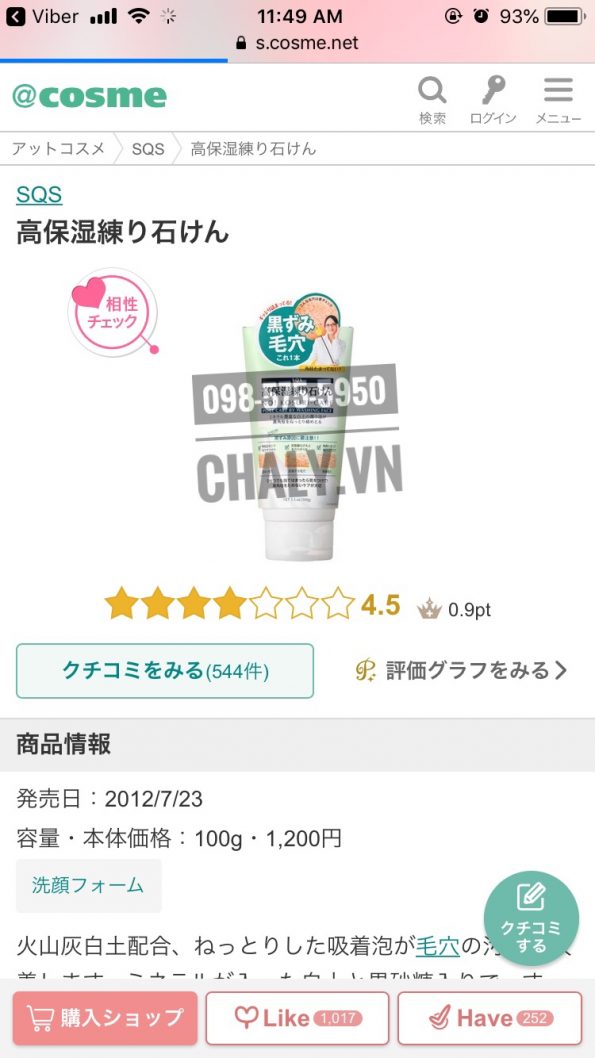Tap the 購入ショップ cart button
Image resolution: width=595 pixels, height=1058 pixels.
point(105,1018)
